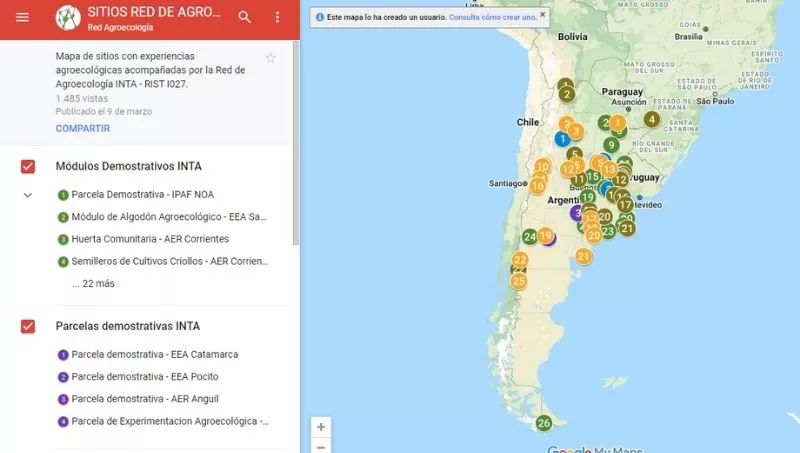Select Parcela Demostrativa - IPAF NOA
800x453 pixels.
142,195
